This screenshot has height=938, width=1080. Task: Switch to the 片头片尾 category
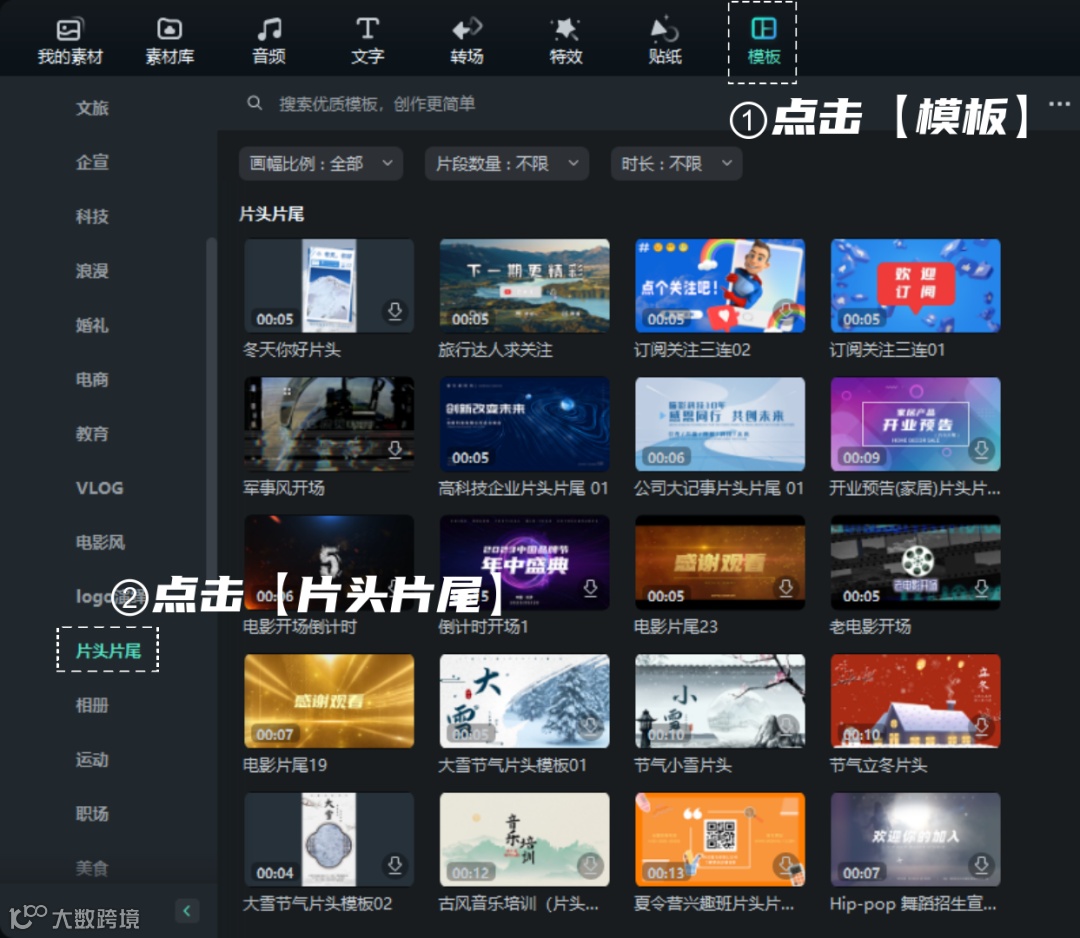[107, 649]
